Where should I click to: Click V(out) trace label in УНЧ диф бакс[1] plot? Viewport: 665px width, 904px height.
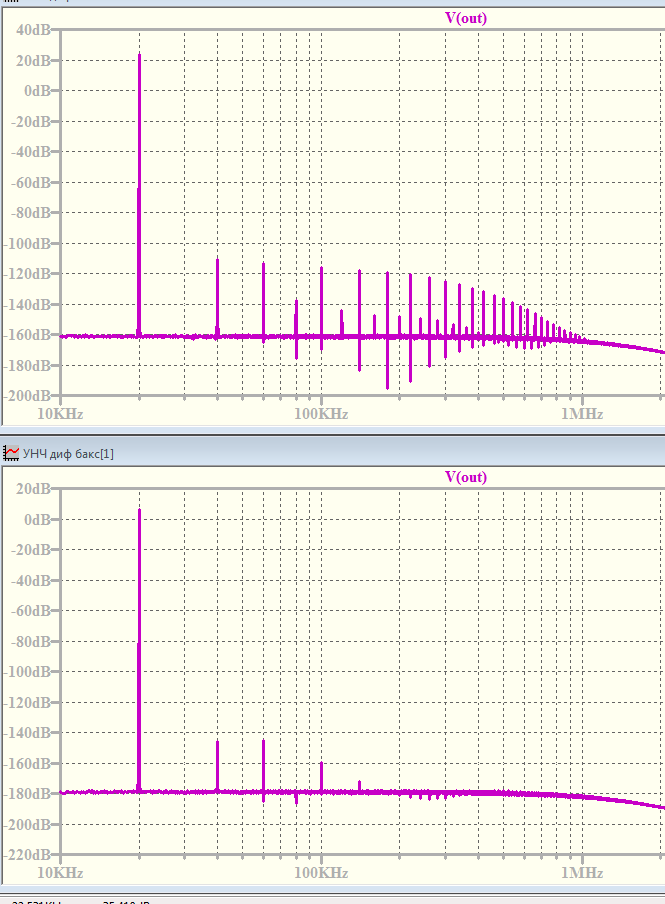[466, 477]
